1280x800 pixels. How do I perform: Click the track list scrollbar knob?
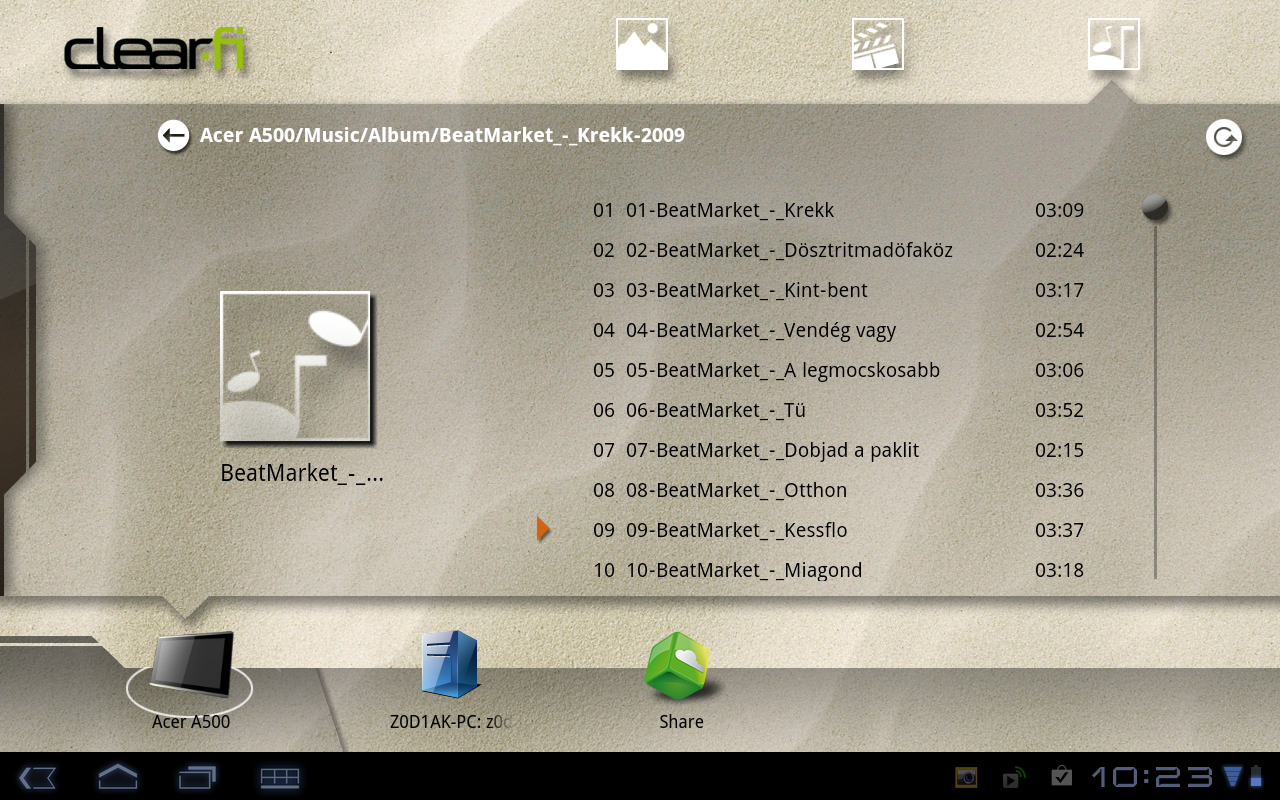[1155, 208]
